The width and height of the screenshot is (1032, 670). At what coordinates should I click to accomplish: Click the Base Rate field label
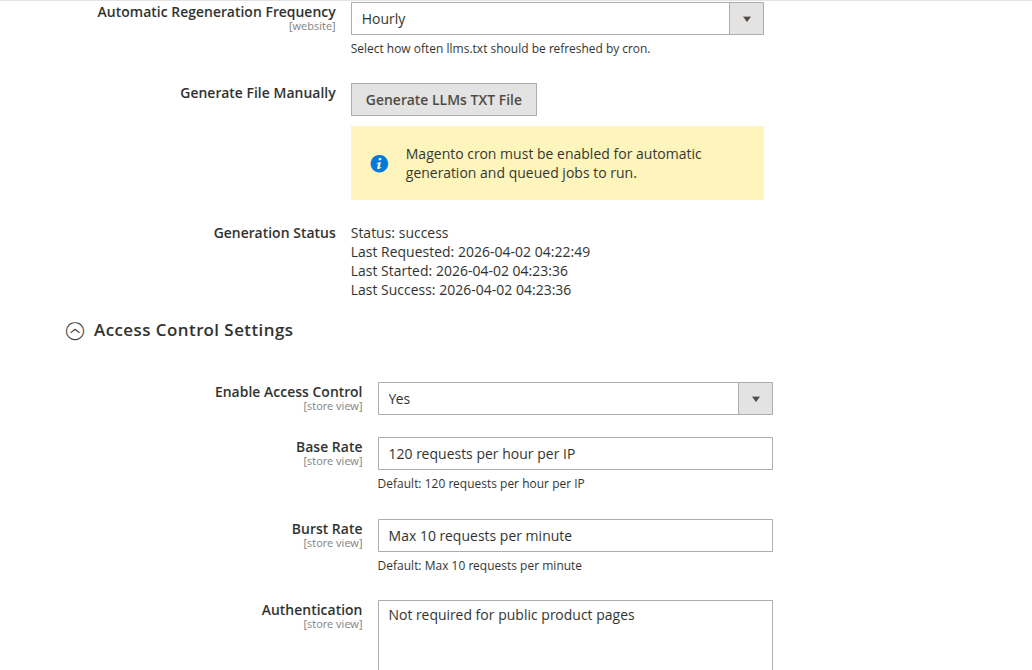328,447
